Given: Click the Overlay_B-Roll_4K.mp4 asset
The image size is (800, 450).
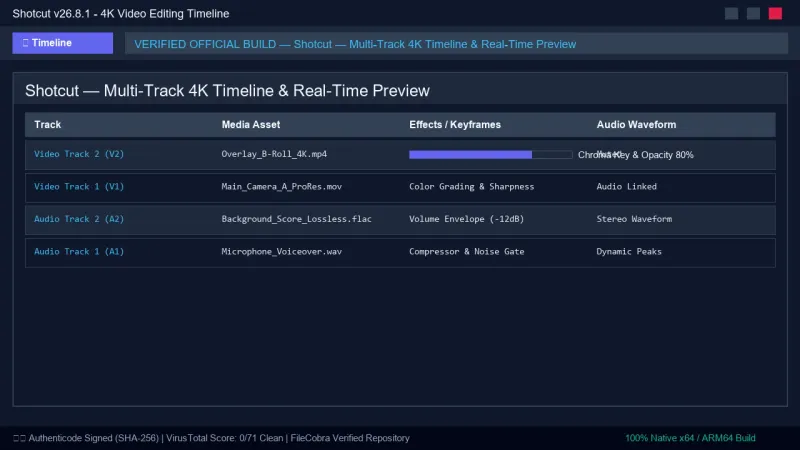Looking at the screenshot, I should click(274, 154).
